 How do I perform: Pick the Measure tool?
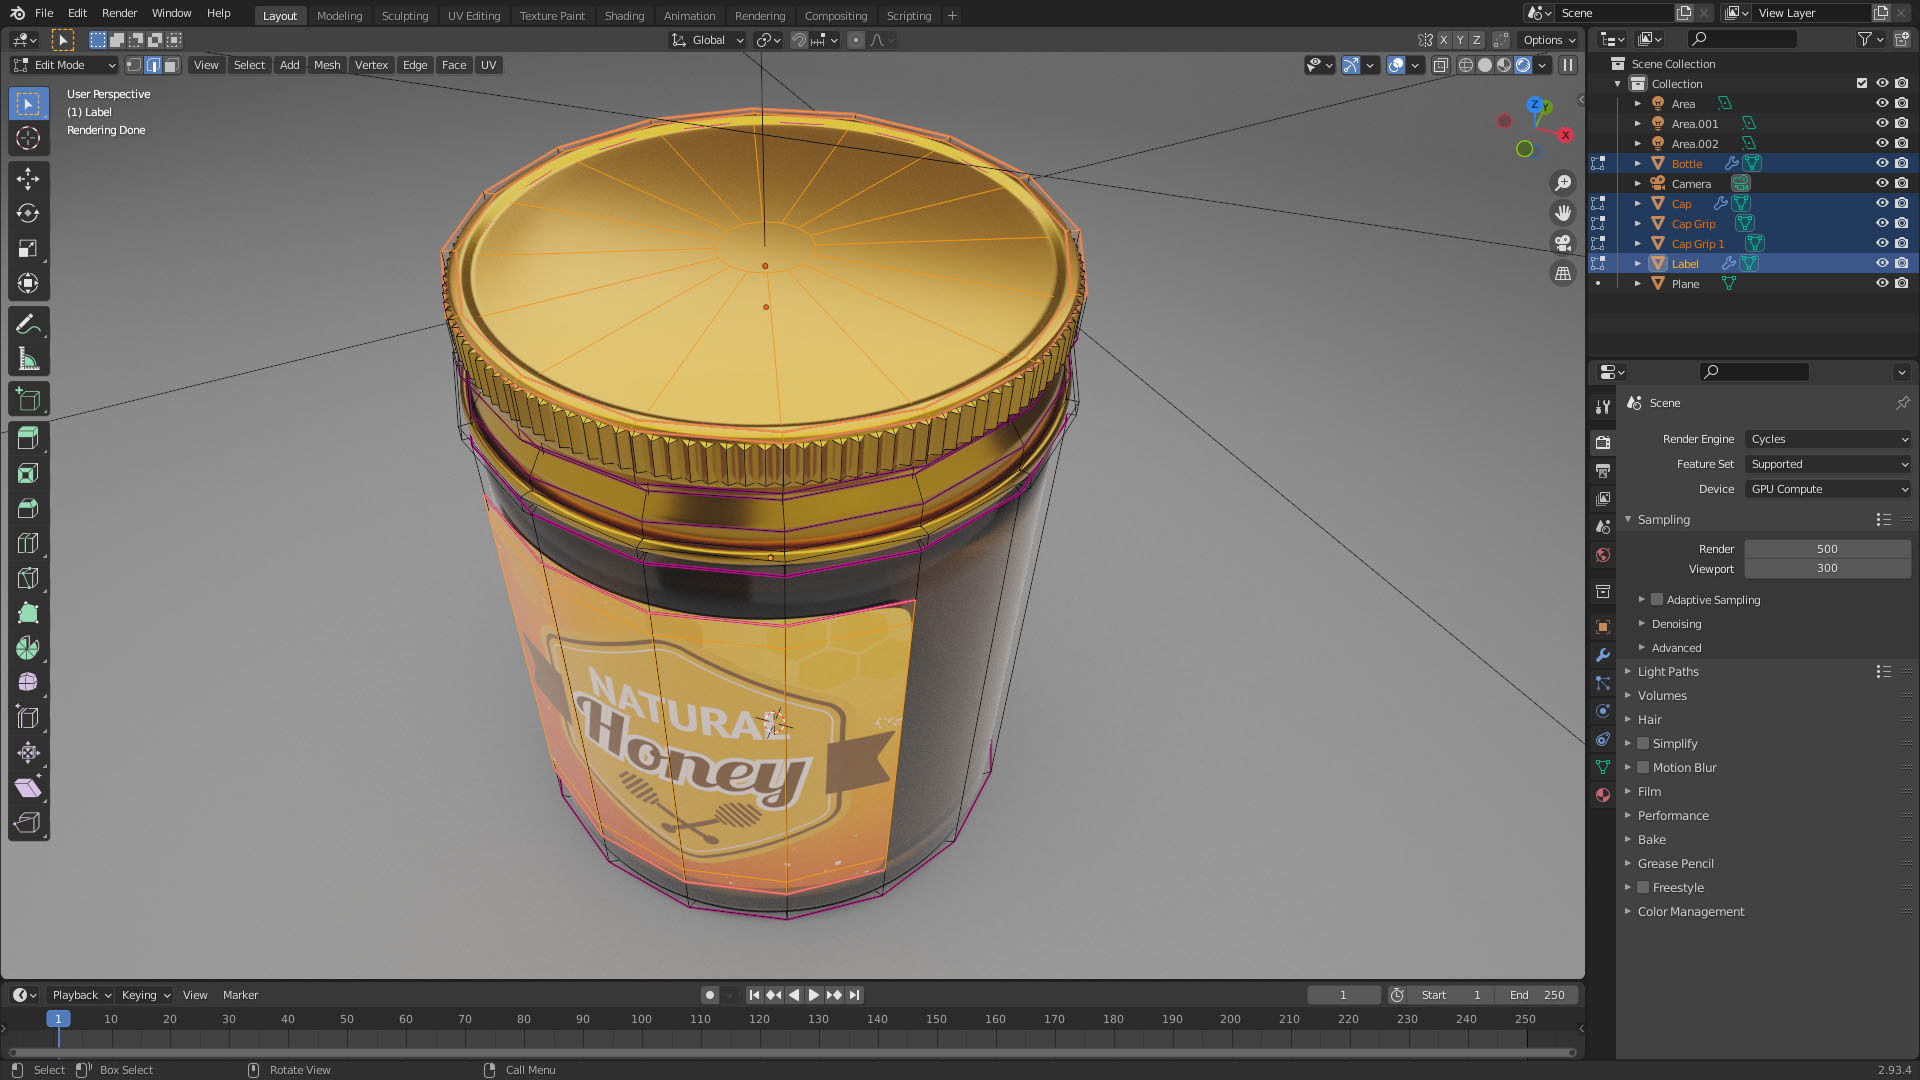(x=28, y=359)
